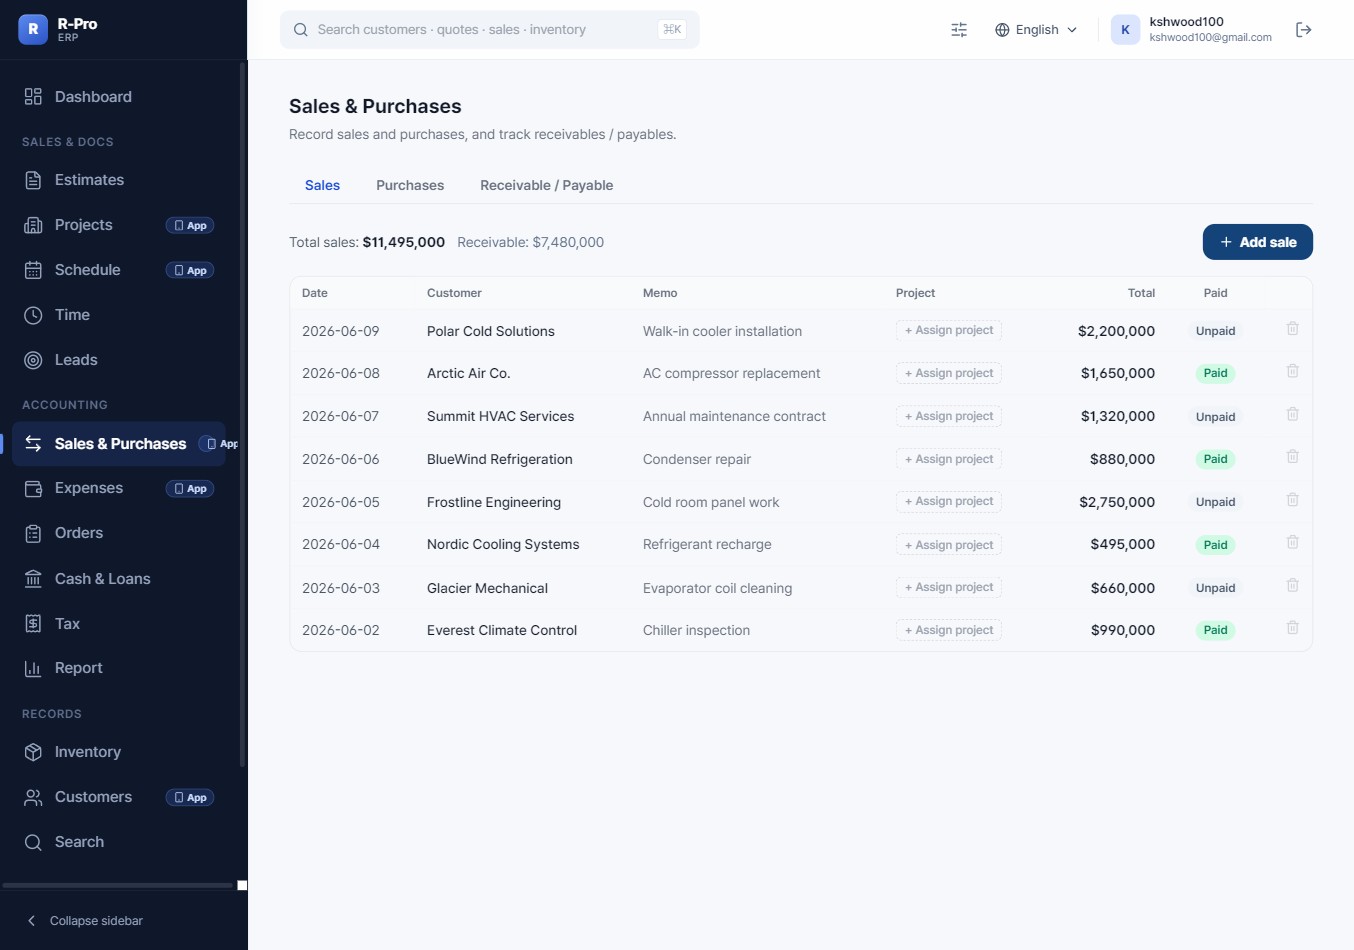Toggle Paid status for Arctic Air Co.
This screenshot has height=950, width=1354.
click(1215, 373)
